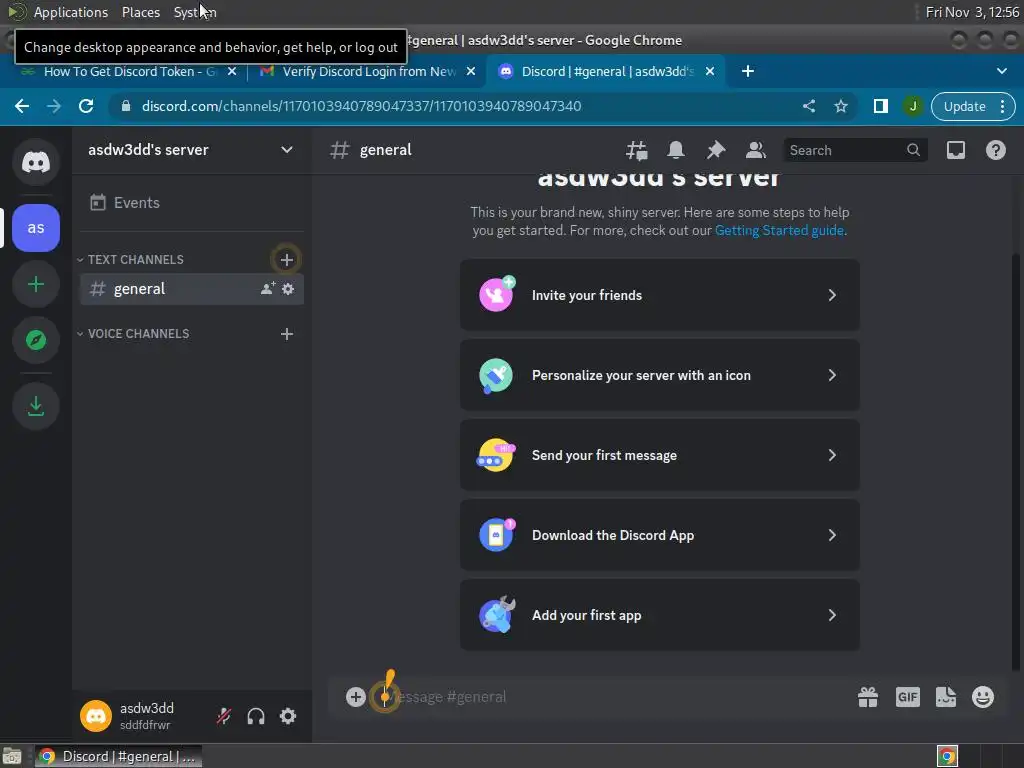Toggle Chrome side panel icon
This screenshot has width=1024, height=768.
881,106
